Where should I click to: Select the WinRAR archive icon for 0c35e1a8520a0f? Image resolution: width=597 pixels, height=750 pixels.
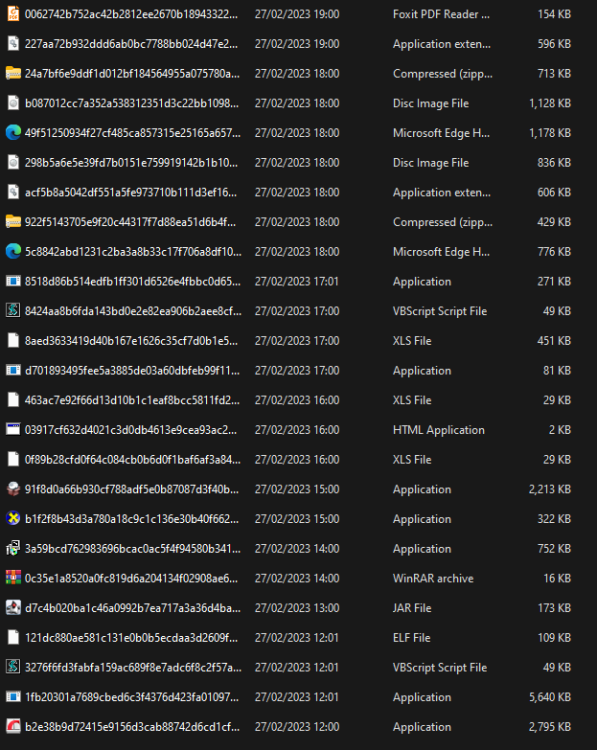tap(13, 578)
